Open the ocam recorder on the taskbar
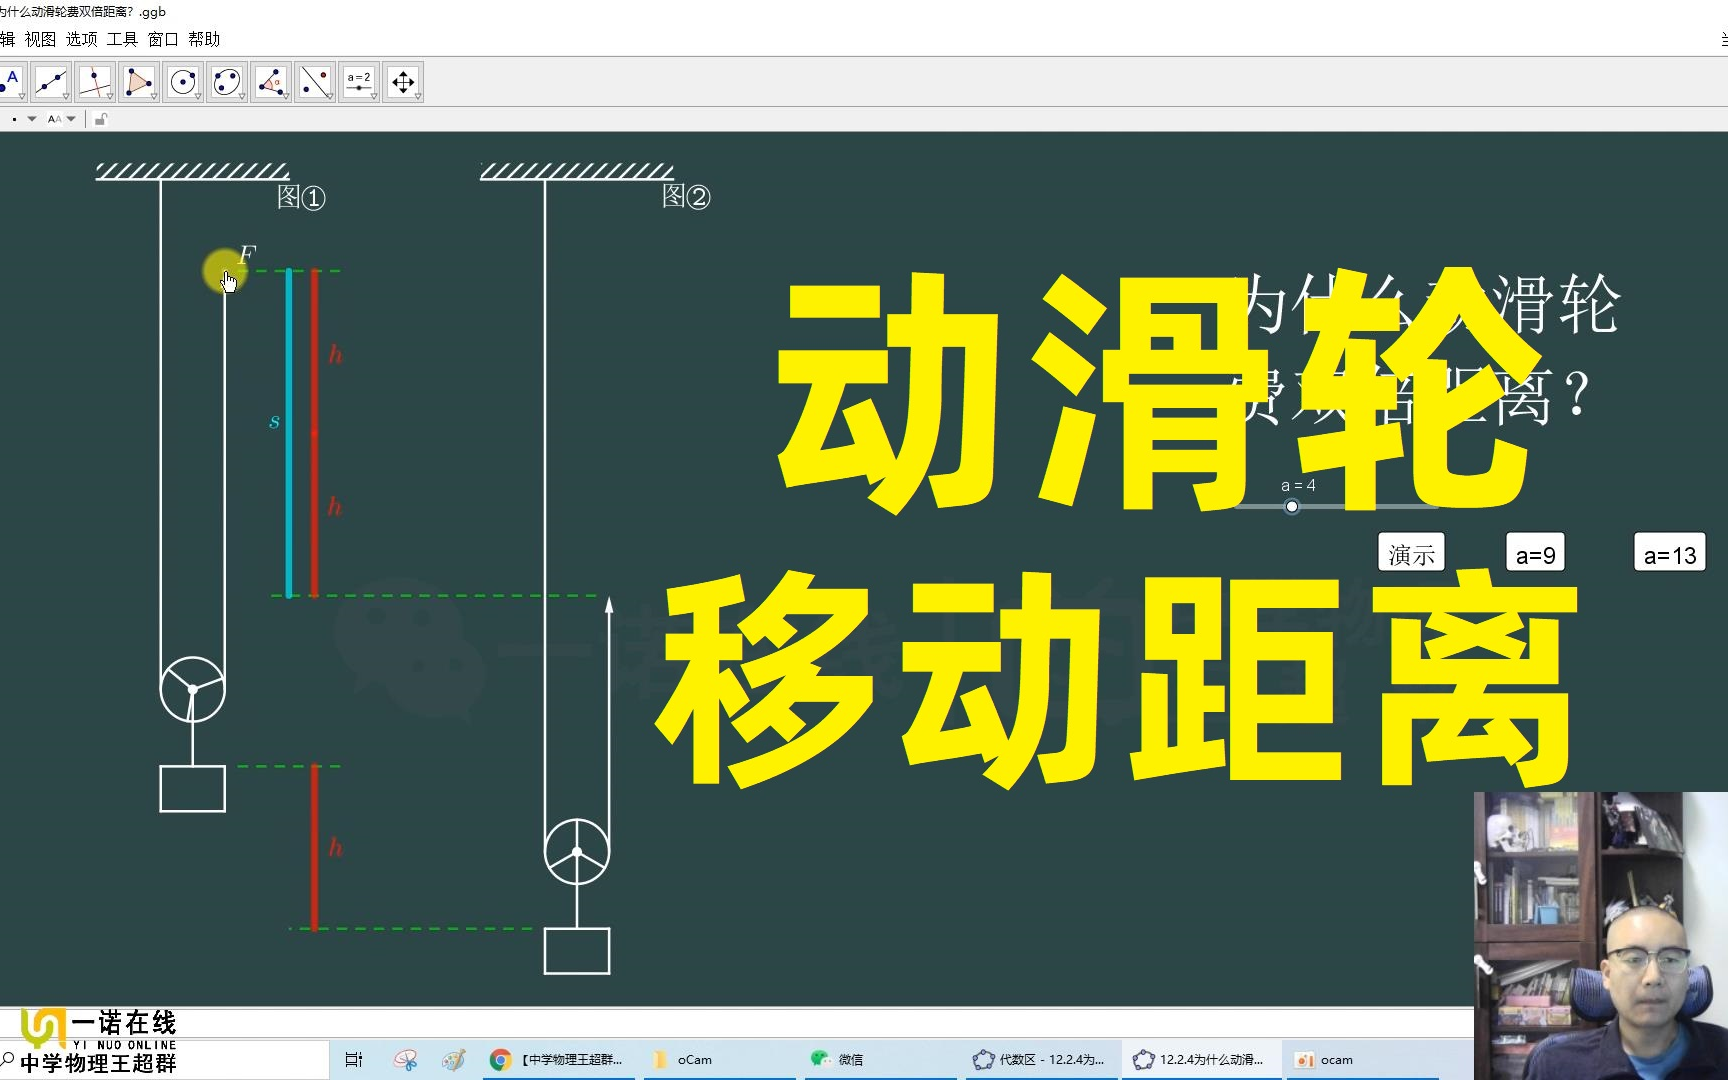The image size is (1728, 1080). (1360, 1059)
